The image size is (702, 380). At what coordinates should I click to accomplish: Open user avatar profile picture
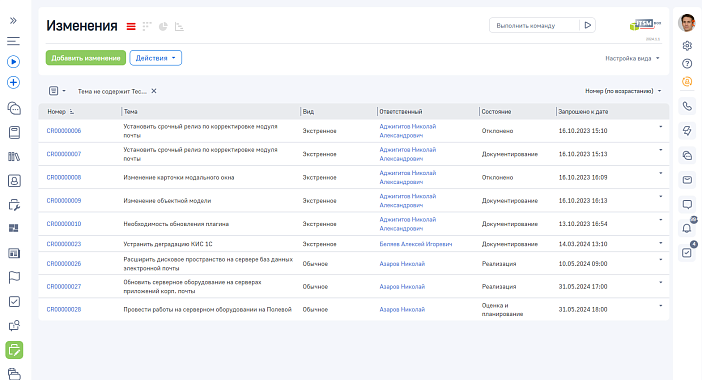[687, 23]
